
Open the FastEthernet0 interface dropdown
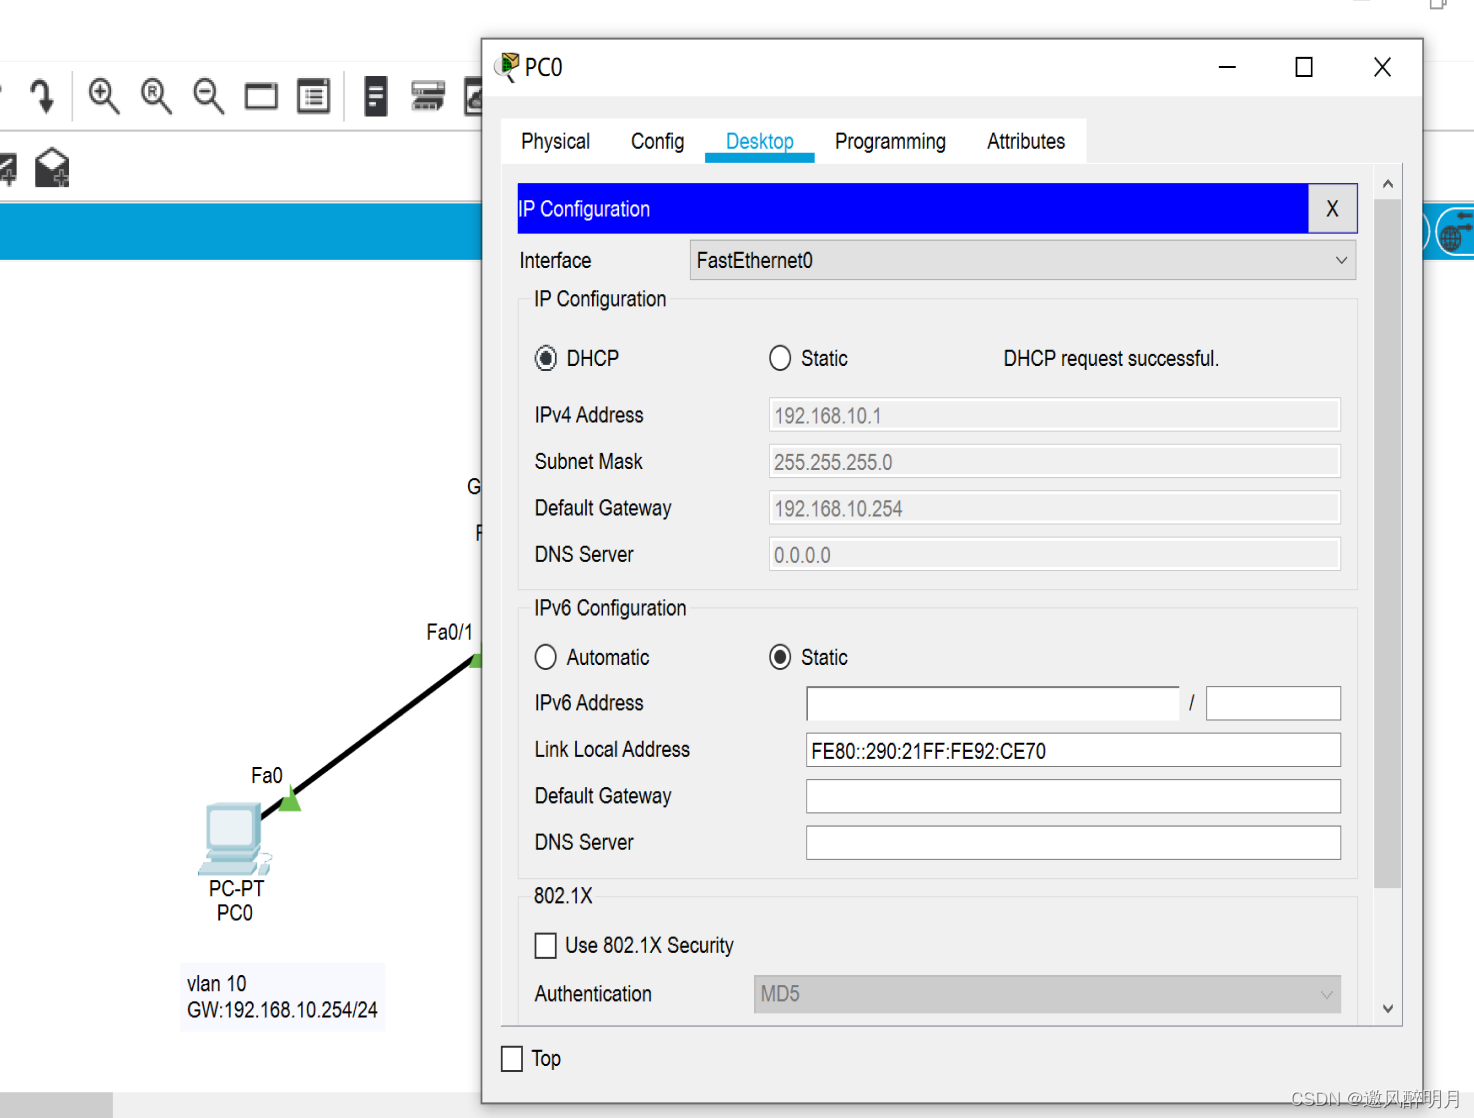[1022, 261]
